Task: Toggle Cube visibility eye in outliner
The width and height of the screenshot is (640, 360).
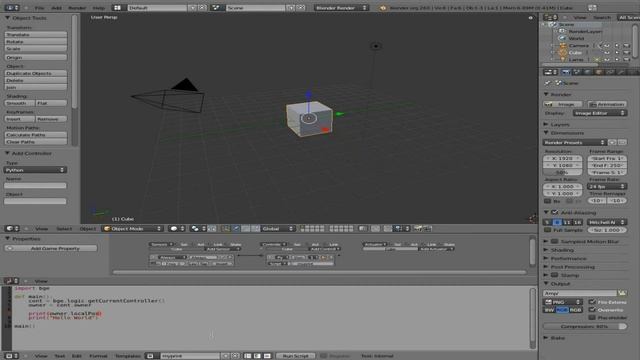Action: 607,53
